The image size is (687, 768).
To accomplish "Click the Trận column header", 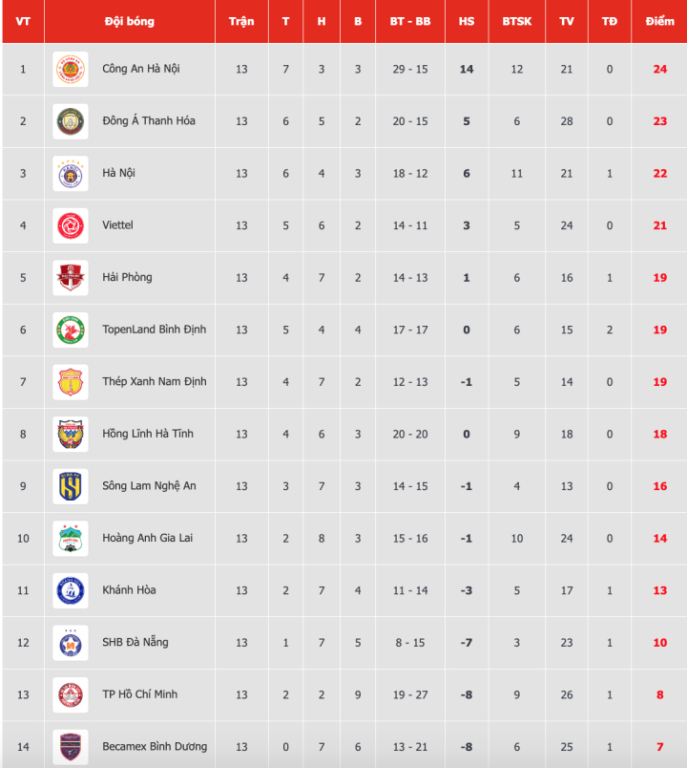I will click(x=241, y=21).
